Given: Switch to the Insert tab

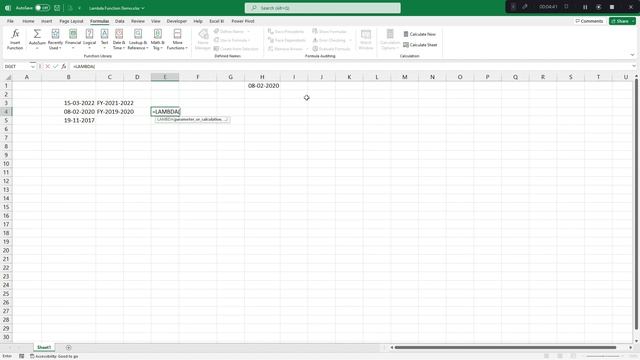Looking at the screenshot, I should (47, 21).
